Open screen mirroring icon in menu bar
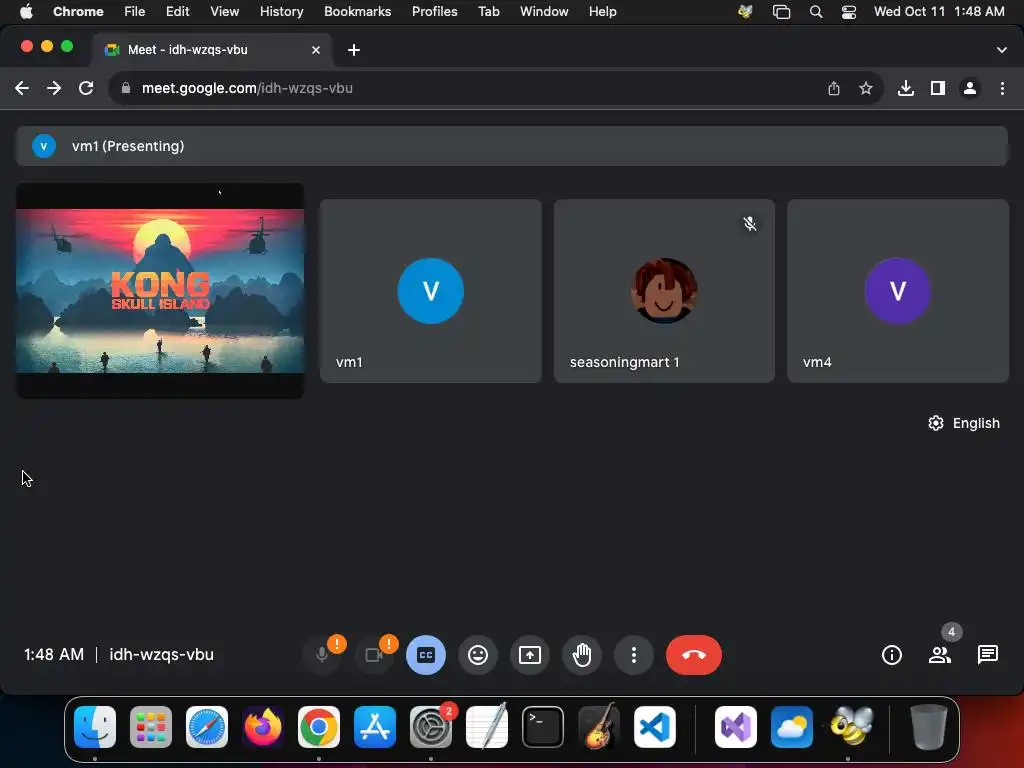The image size is (1024, 768). pos(781,11)
